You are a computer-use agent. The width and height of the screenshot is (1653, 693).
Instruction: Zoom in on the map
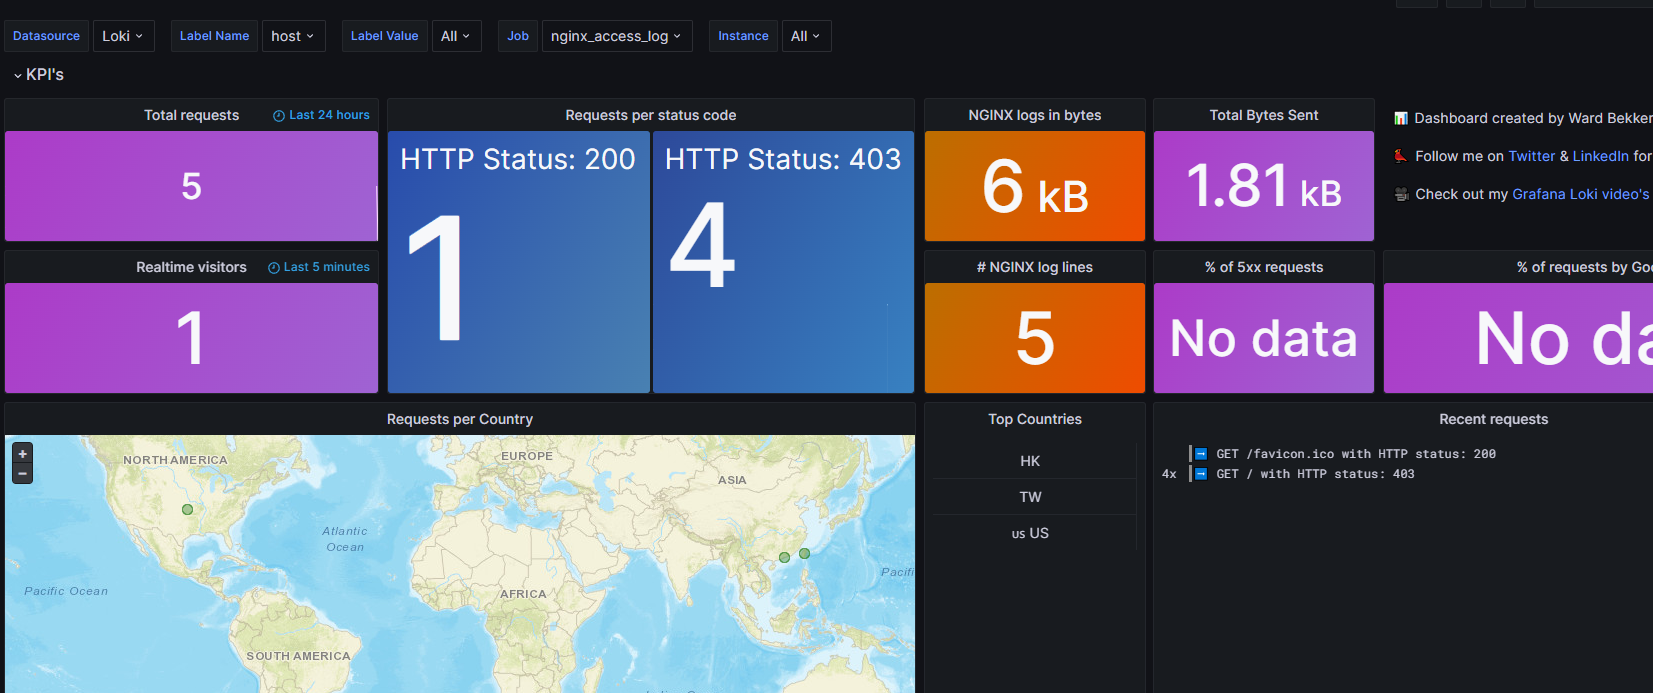tap(22, 454)
